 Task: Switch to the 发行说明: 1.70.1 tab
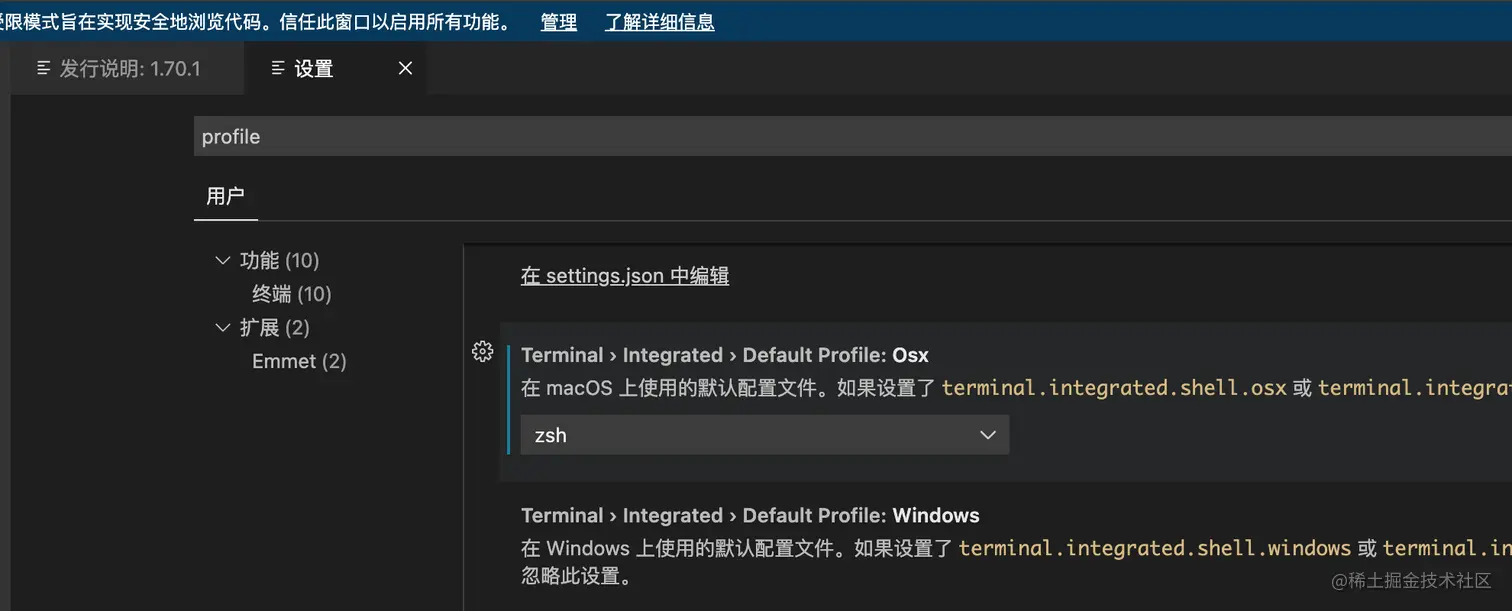[130, 68]
